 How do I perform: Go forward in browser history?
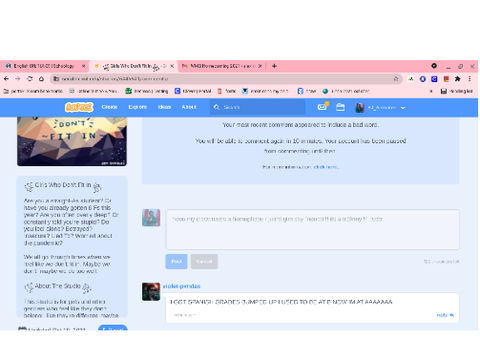(x=18, y=79)
